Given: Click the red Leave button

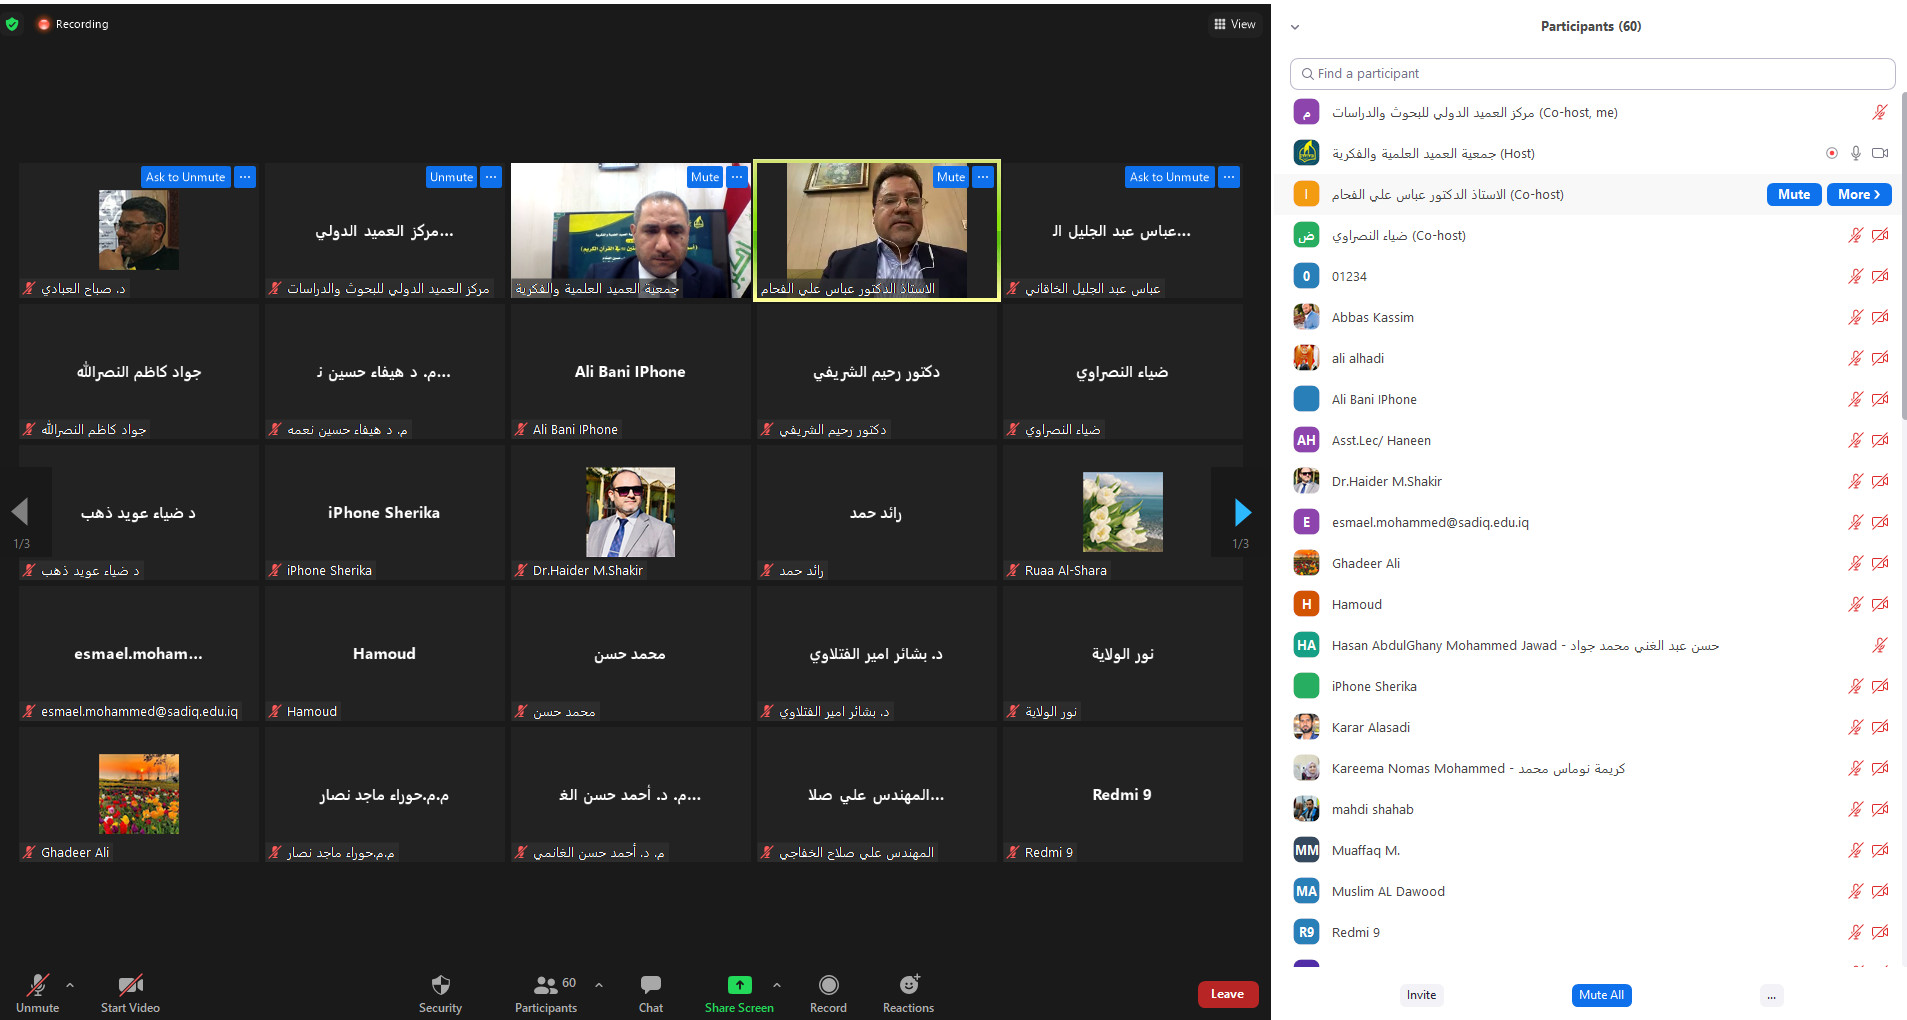Looking at the screenshot, I should coord(1227,994).
